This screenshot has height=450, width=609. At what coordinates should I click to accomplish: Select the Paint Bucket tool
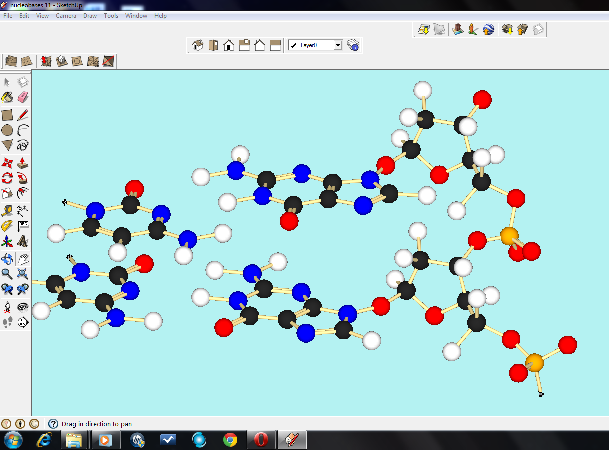(x=8, y=97)
